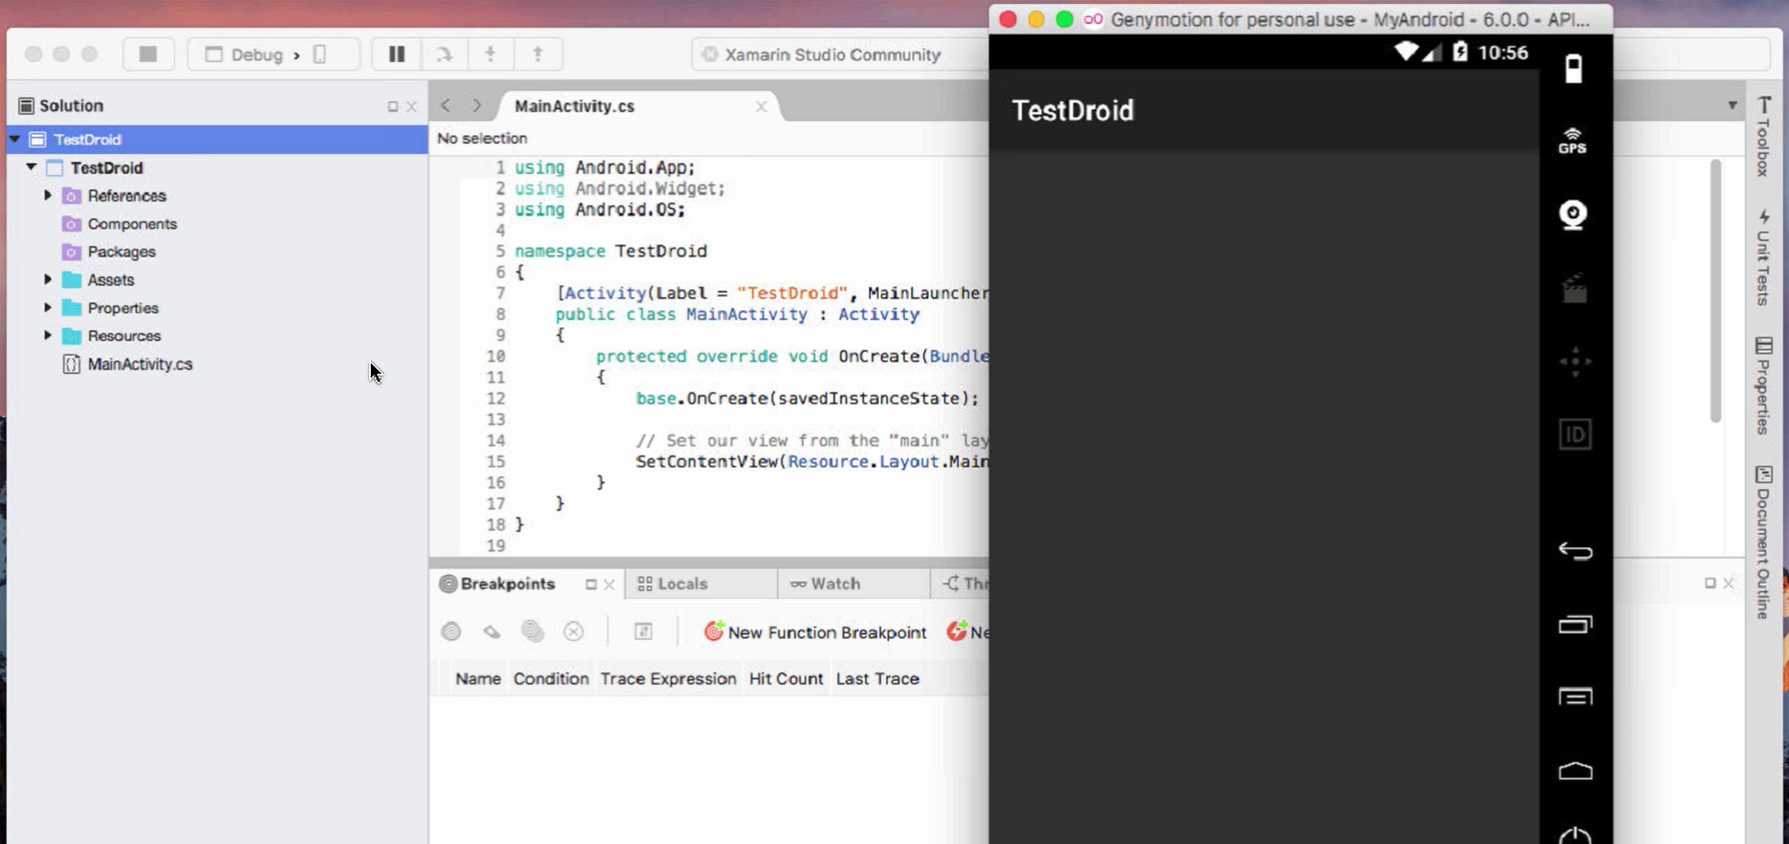This screenshot has width=1789, height=844.
Task: Tap Android Menu button in Genymotion
Action: pos(1575,697)
